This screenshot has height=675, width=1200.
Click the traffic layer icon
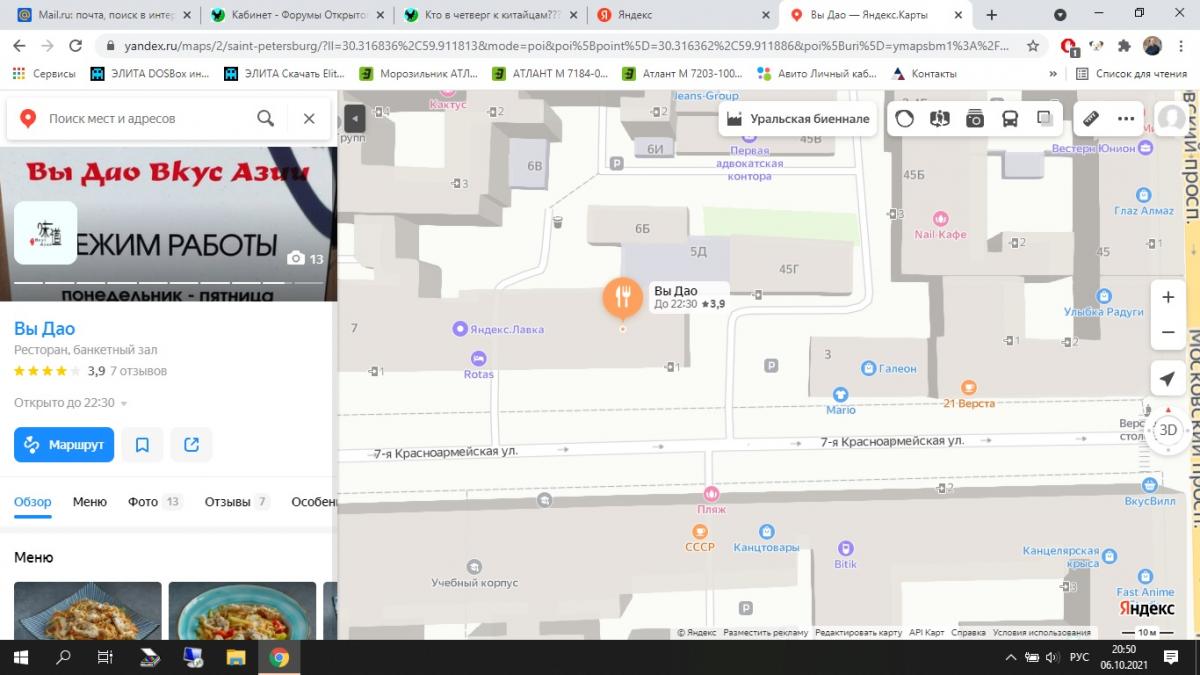[904, 118]
